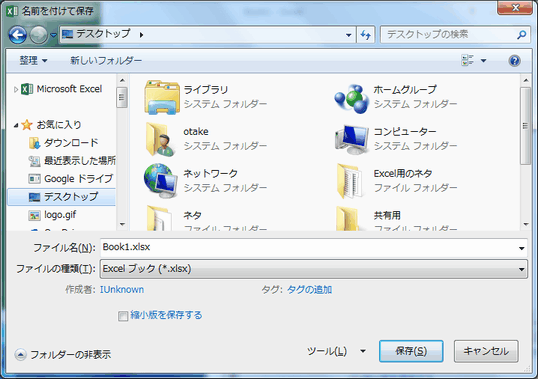The width and height of the screenshot is (538, 379).
Task: Click the 保存(S) button
Action: [x=411, y=351]
